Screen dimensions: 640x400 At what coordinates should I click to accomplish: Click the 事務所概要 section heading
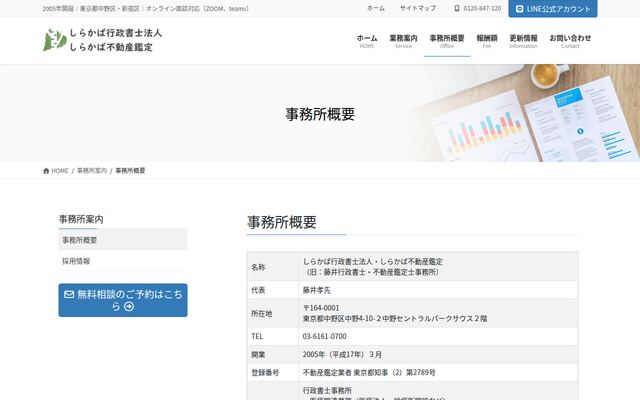pos(282,222)
